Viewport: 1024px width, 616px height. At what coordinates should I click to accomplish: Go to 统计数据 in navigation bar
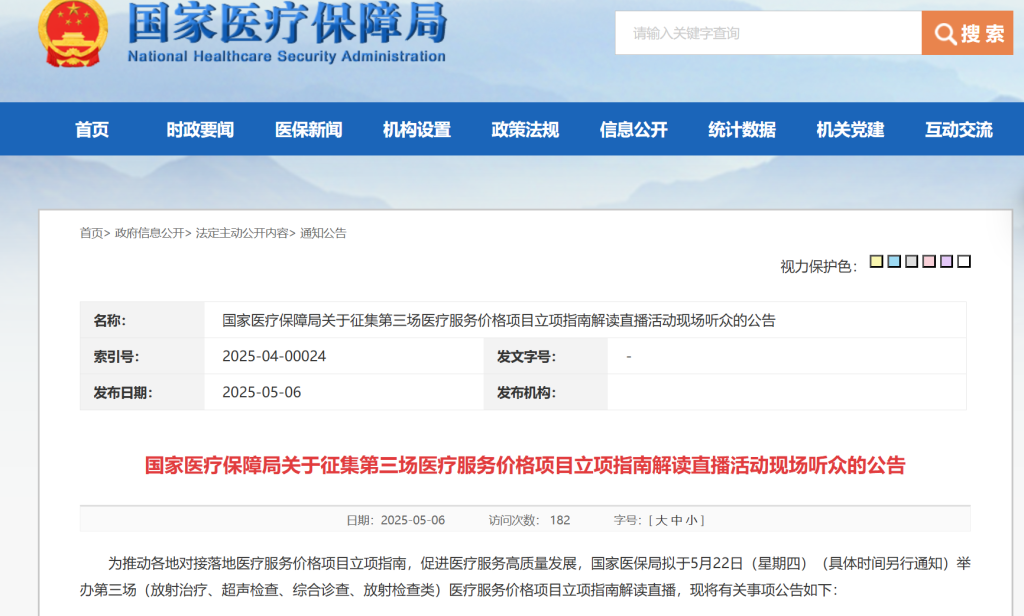[742, 129]
